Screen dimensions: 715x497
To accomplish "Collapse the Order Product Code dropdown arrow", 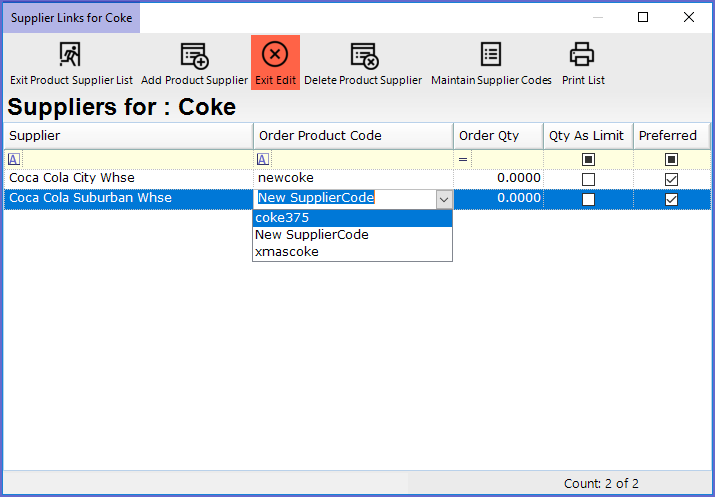I will click(x=443, y=199).
